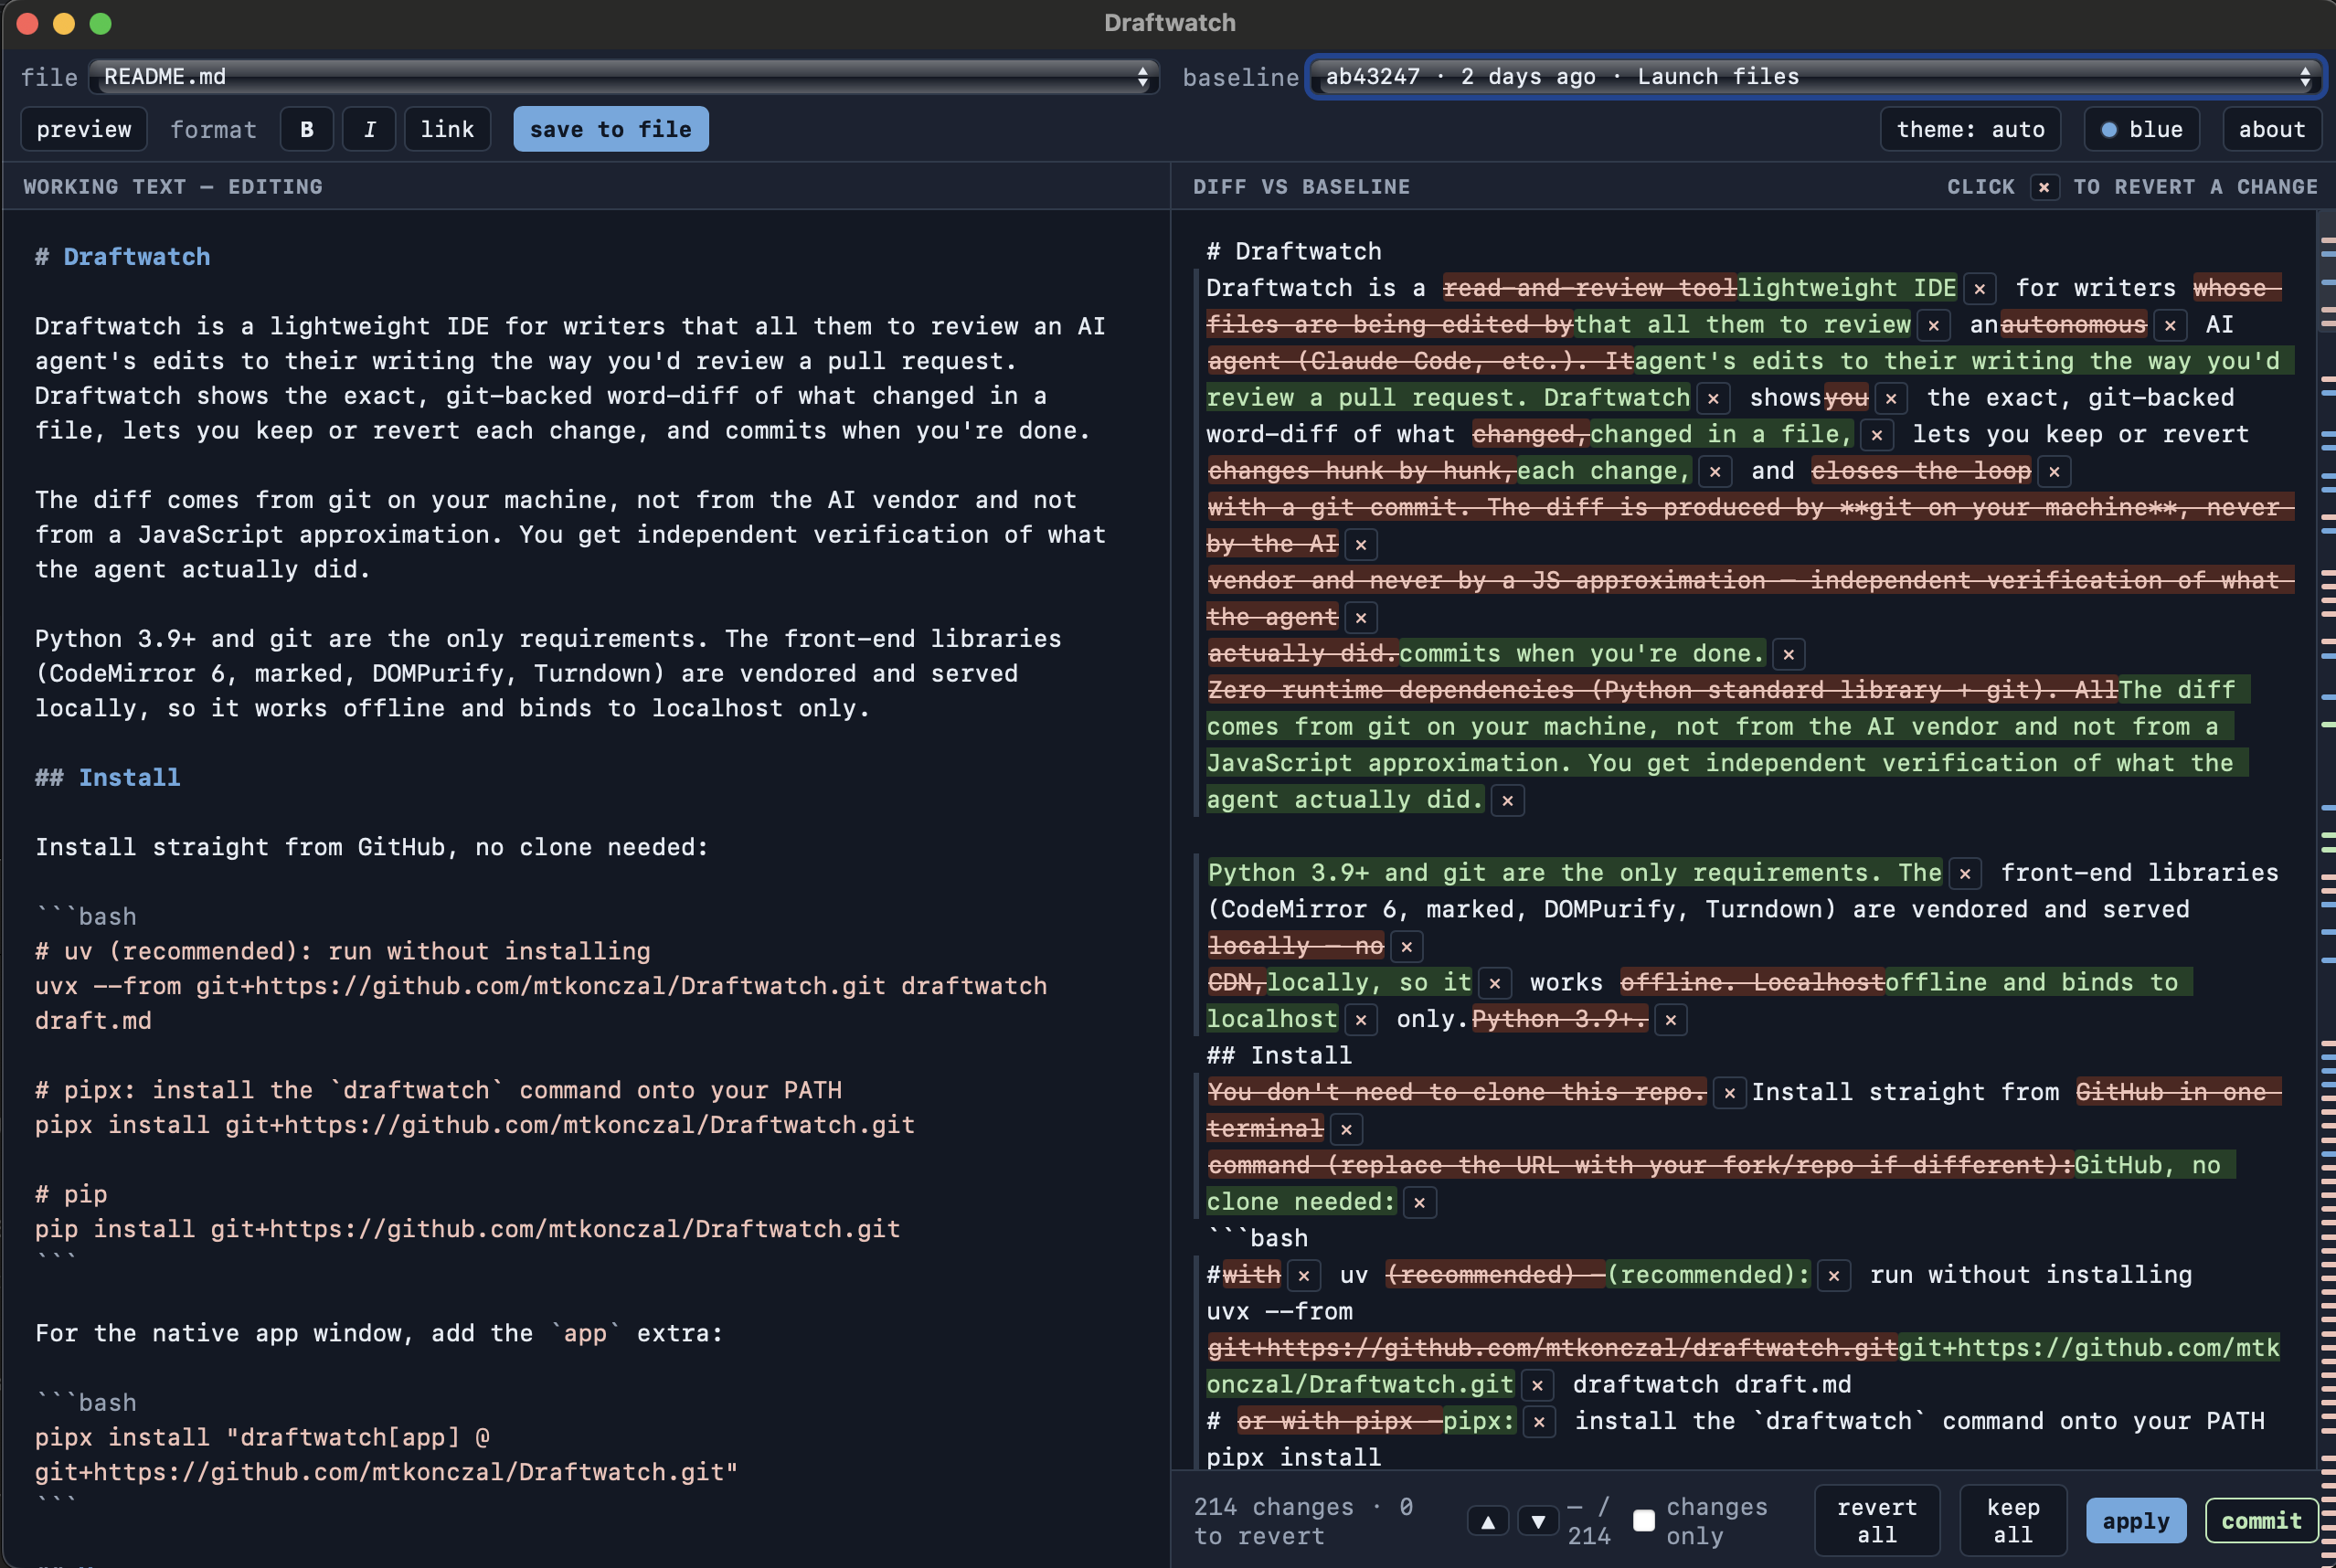Click the green 'commit' button
Screen dimensions: 2336x1568
pyautogui.click(x=2261, y=1521)
